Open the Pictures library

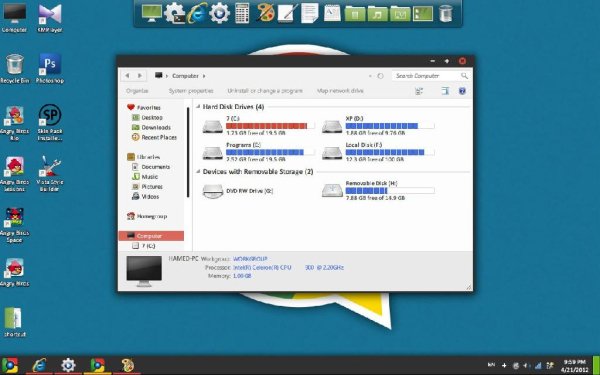click(147, 187)
